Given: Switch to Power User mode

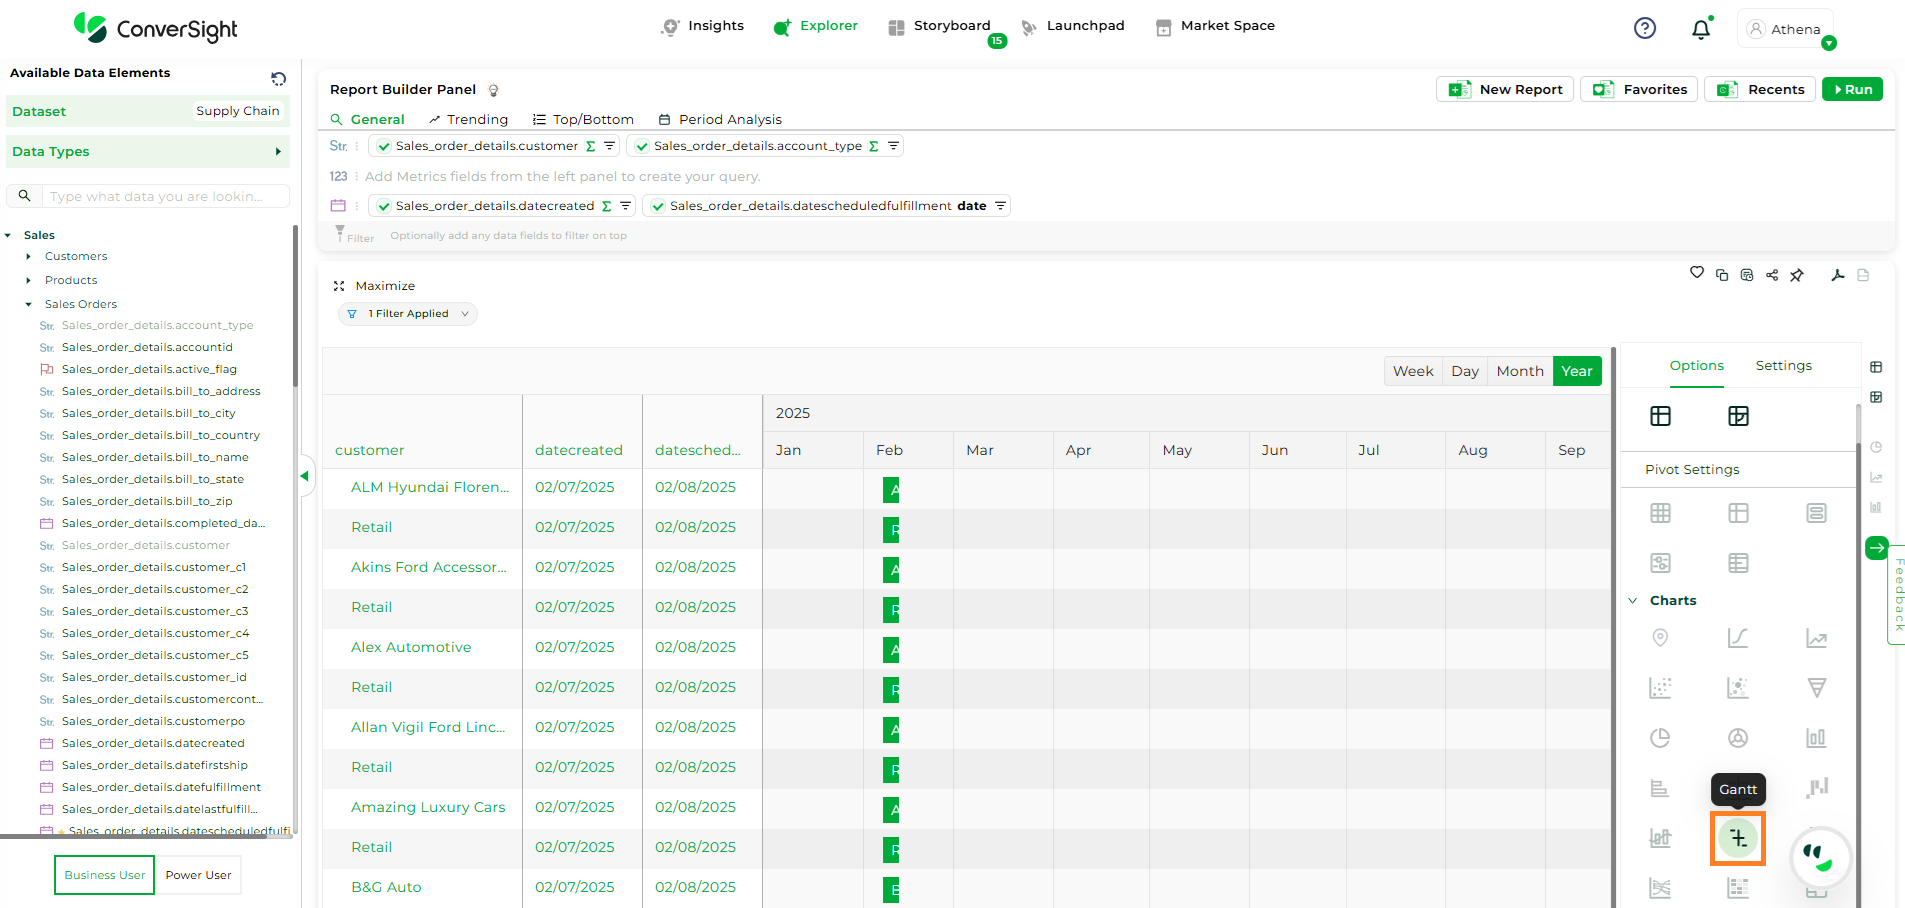Looking at the screenshot, I should [x=198, y=875].
